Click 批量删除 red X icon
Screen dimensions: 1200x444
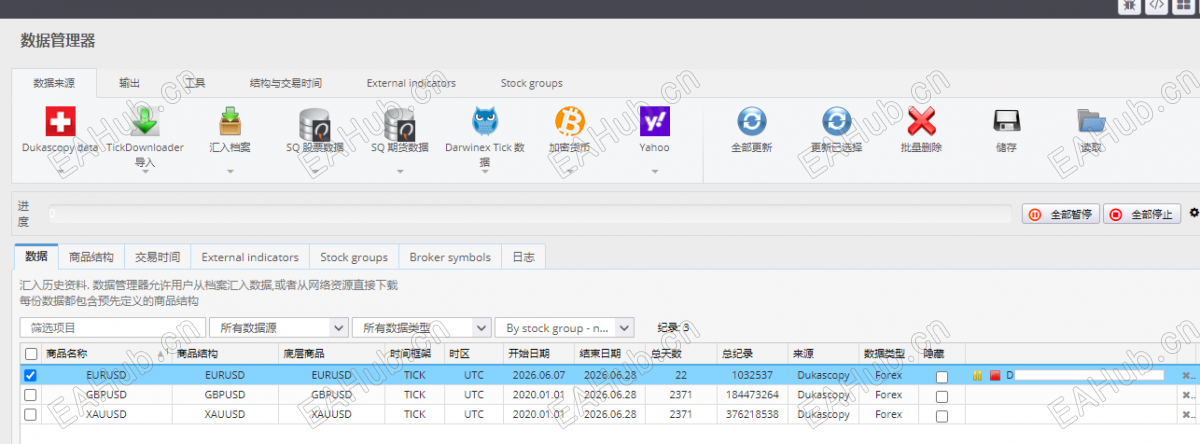921,122
